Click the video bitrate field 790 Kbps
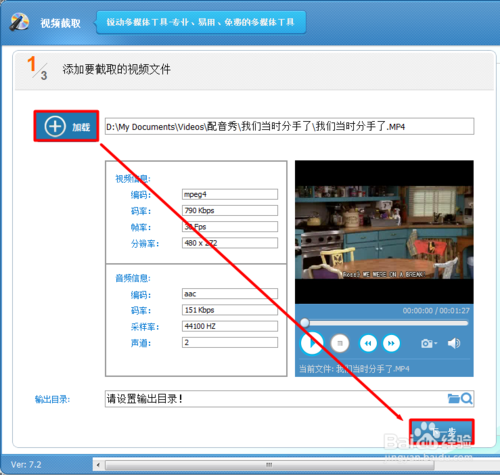 [230, 210]
